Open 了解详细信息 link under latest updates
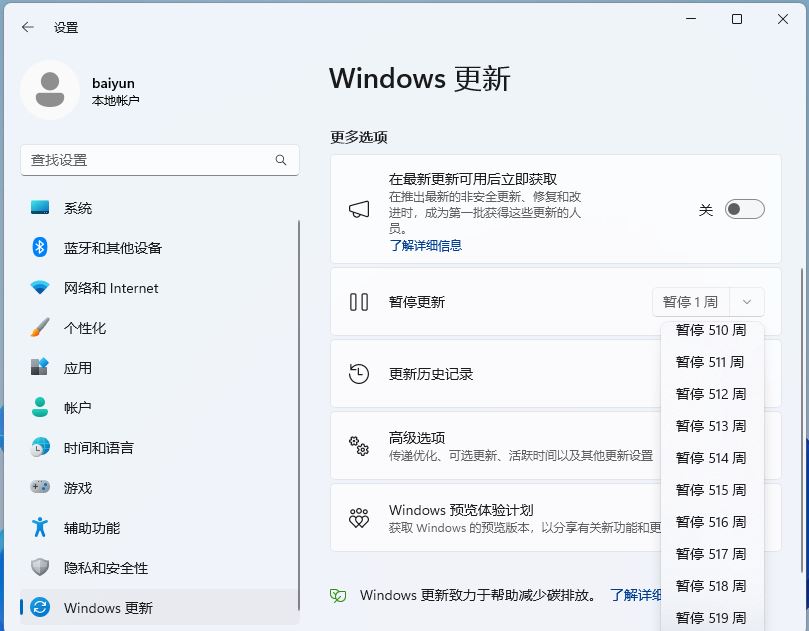The width and height of the screenshot is (809, 631). pos(426,245)
